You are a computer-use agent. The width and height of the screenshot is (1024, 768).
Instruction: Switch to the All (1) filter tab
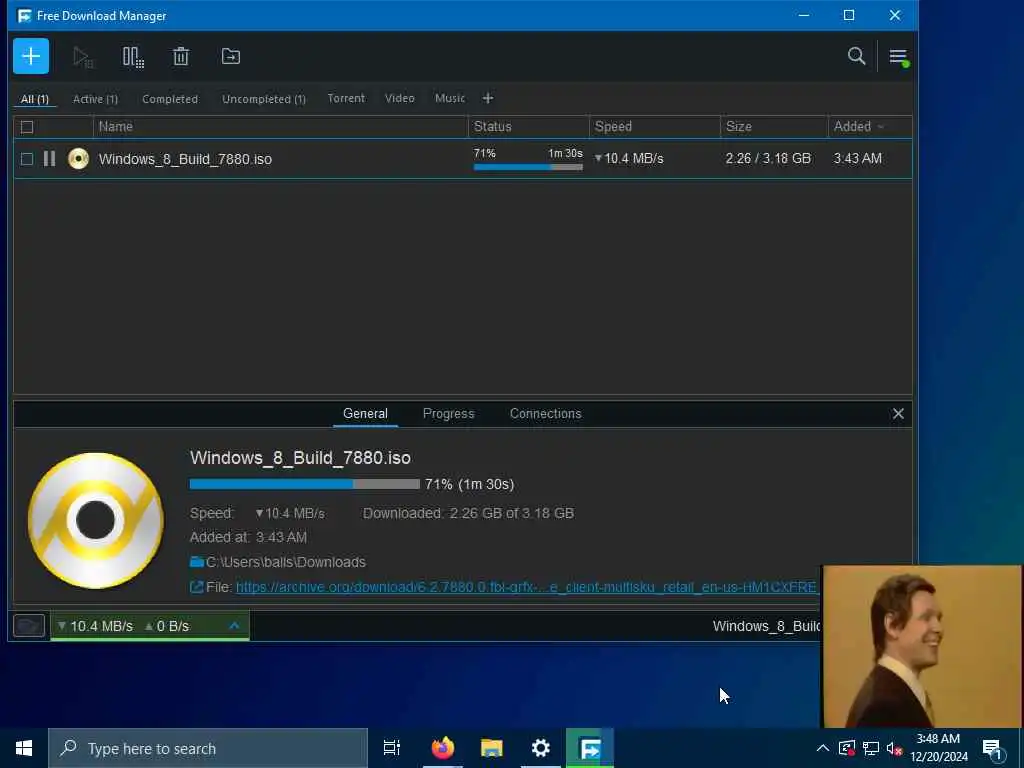coord(35,99)
